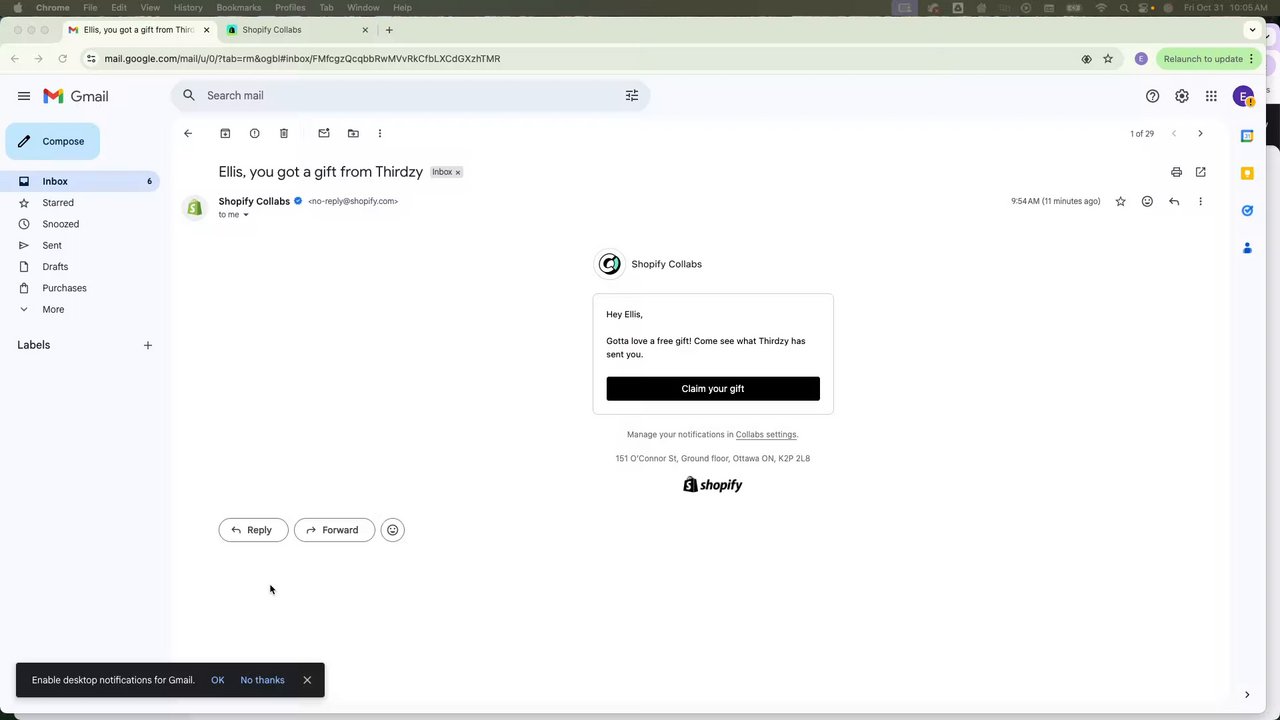Delete this email with trash icon
This screenshot has width=1280, height=720.
pos(284,133)
